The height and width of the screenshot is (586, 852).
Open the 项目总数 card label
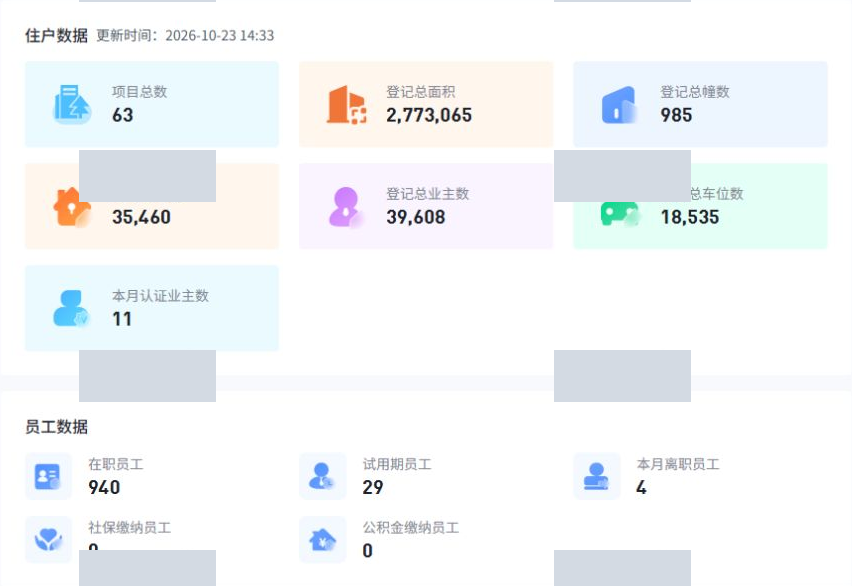click(140, 91)
